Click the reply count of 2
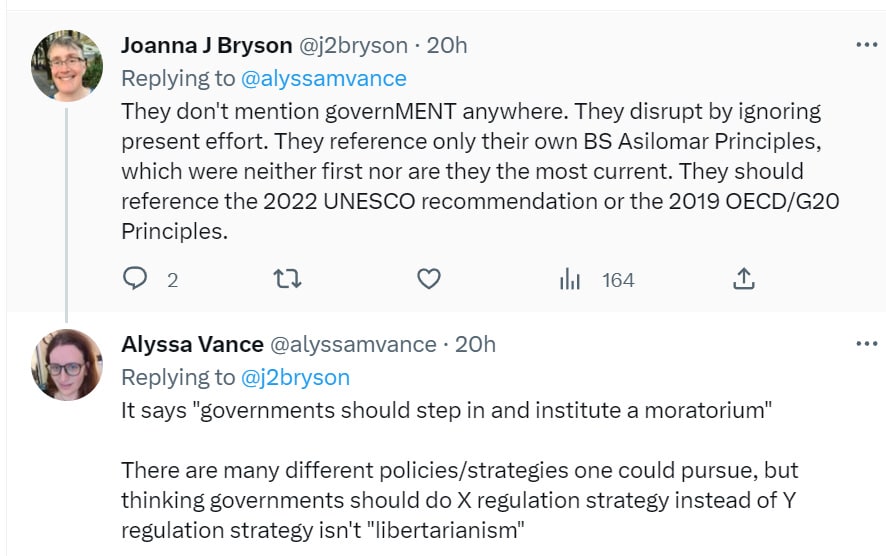 click(172, 280)
